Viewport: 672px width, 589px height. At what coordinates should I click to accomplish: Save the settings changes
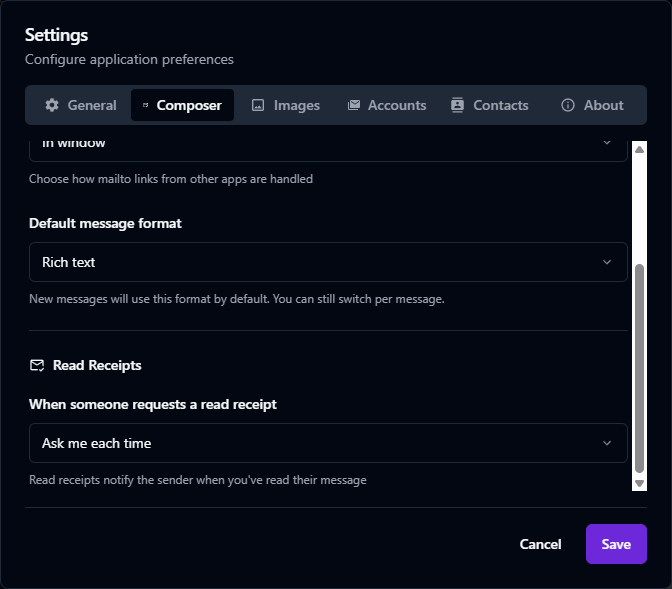(616, 544)
